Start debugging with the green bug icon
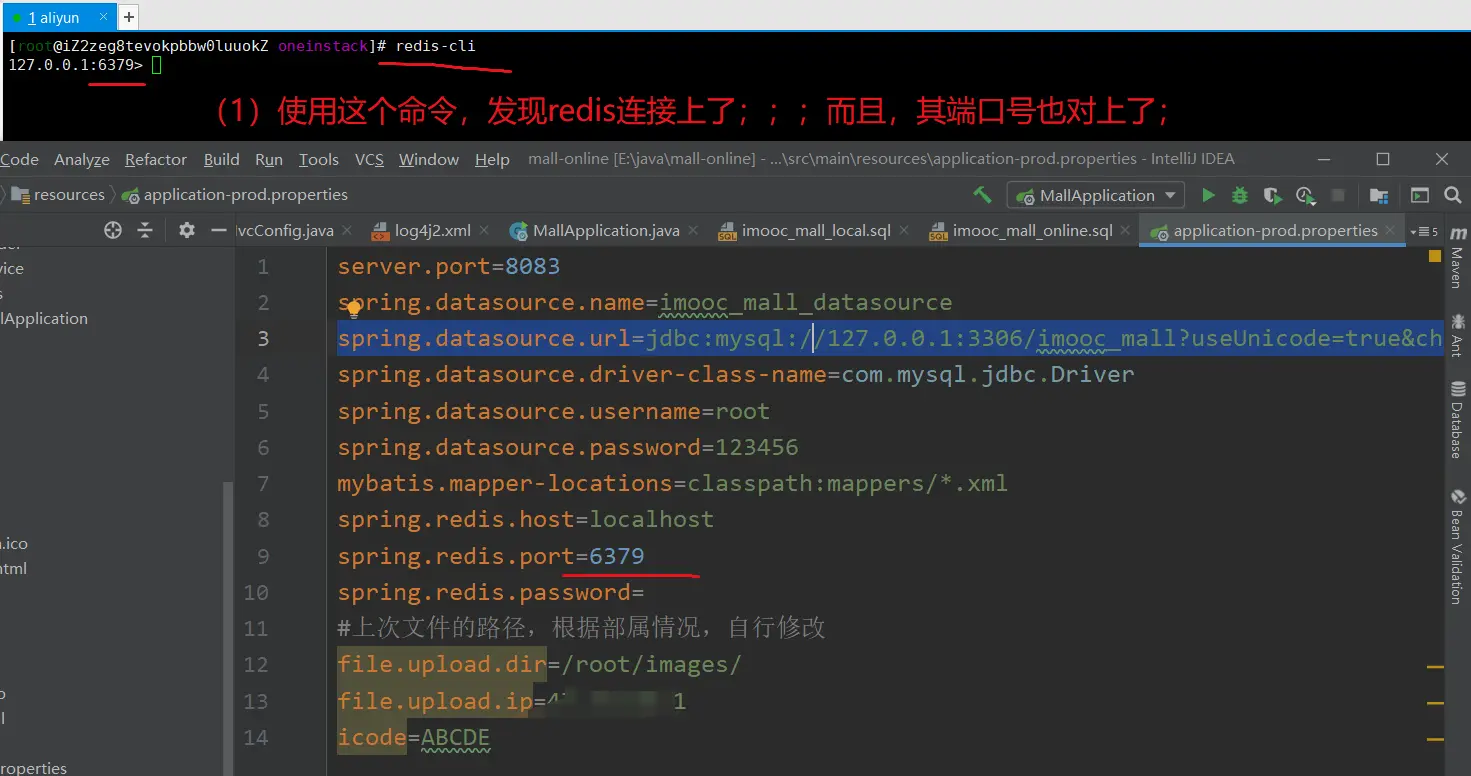The image size is (1471, 776). point(1240,195)
